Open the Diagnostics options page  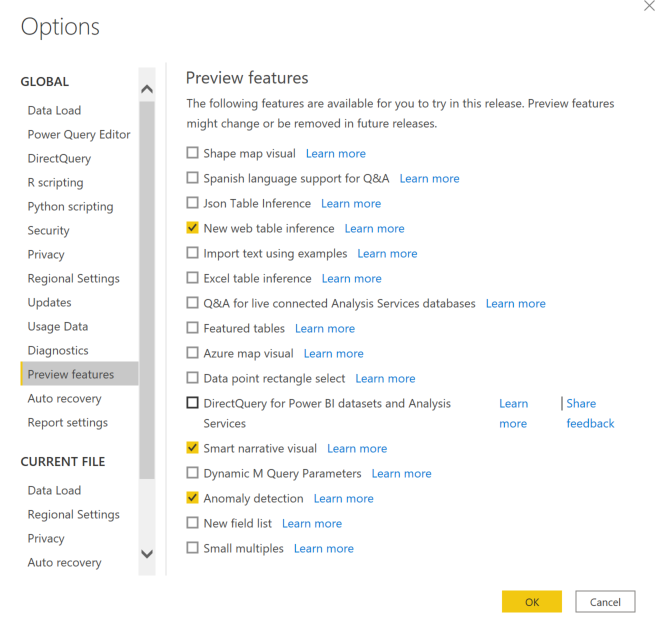click(58, 351)
